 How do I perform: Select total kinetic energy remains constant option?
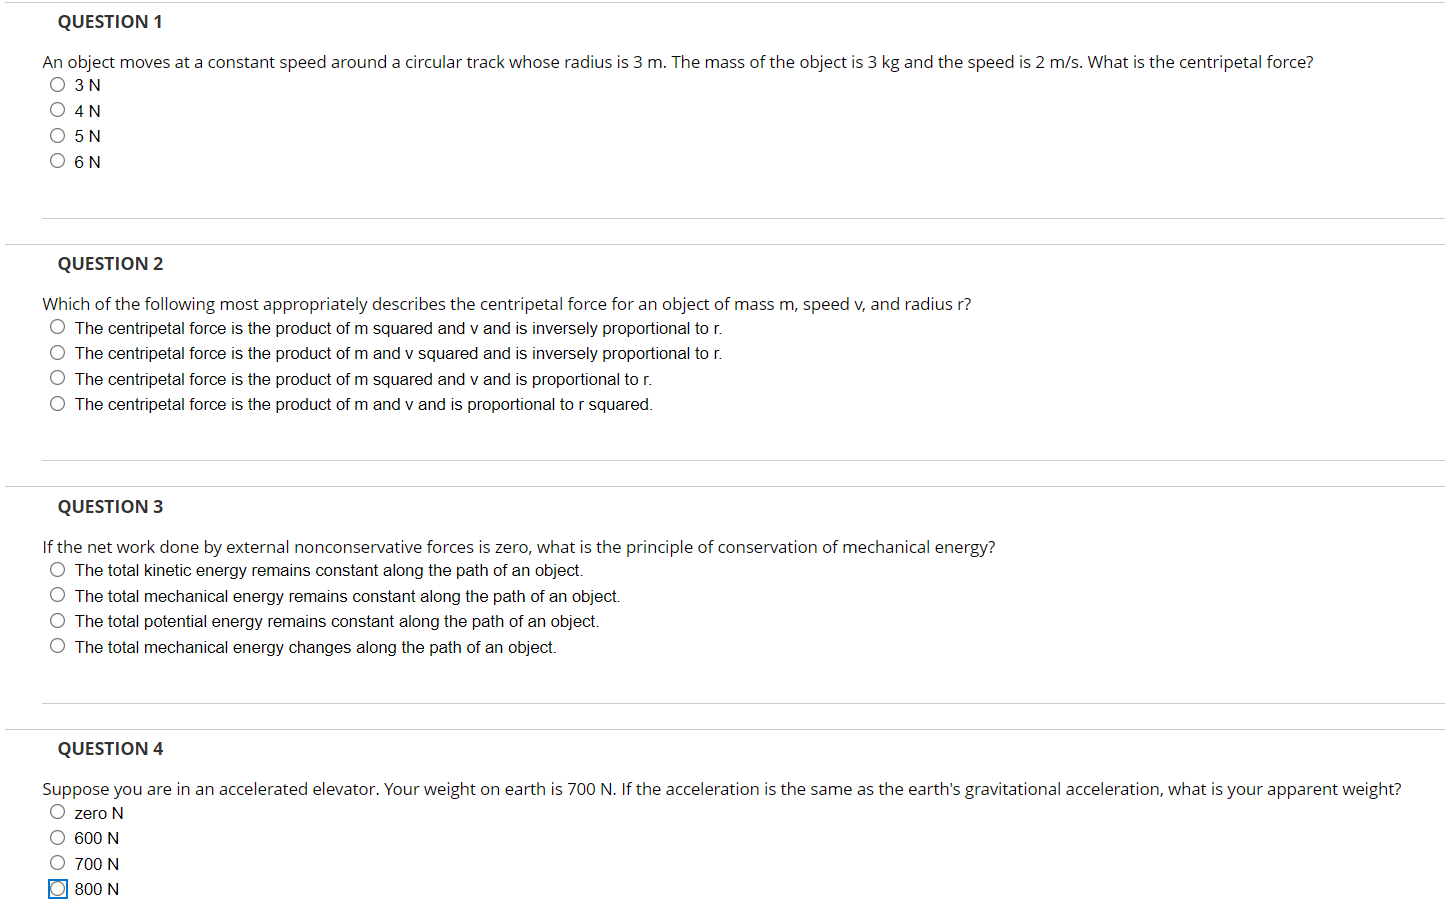57,568
